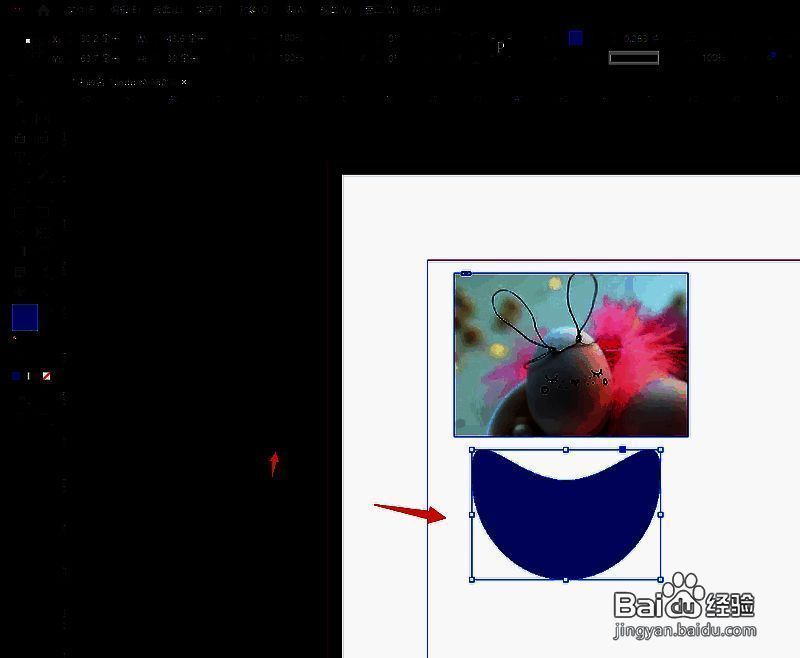Select the Rectangle tool in the toolbox
This screenshot has width=800, height=658.
coord(42,211)
